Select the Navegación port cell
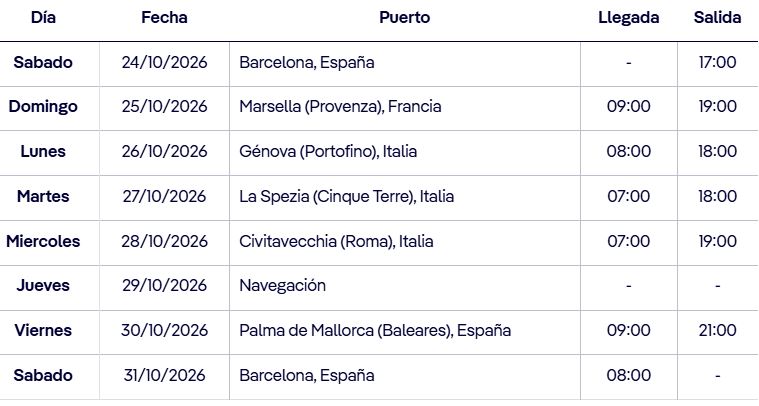This screenshot has width=759, height=406. (283, 286)
